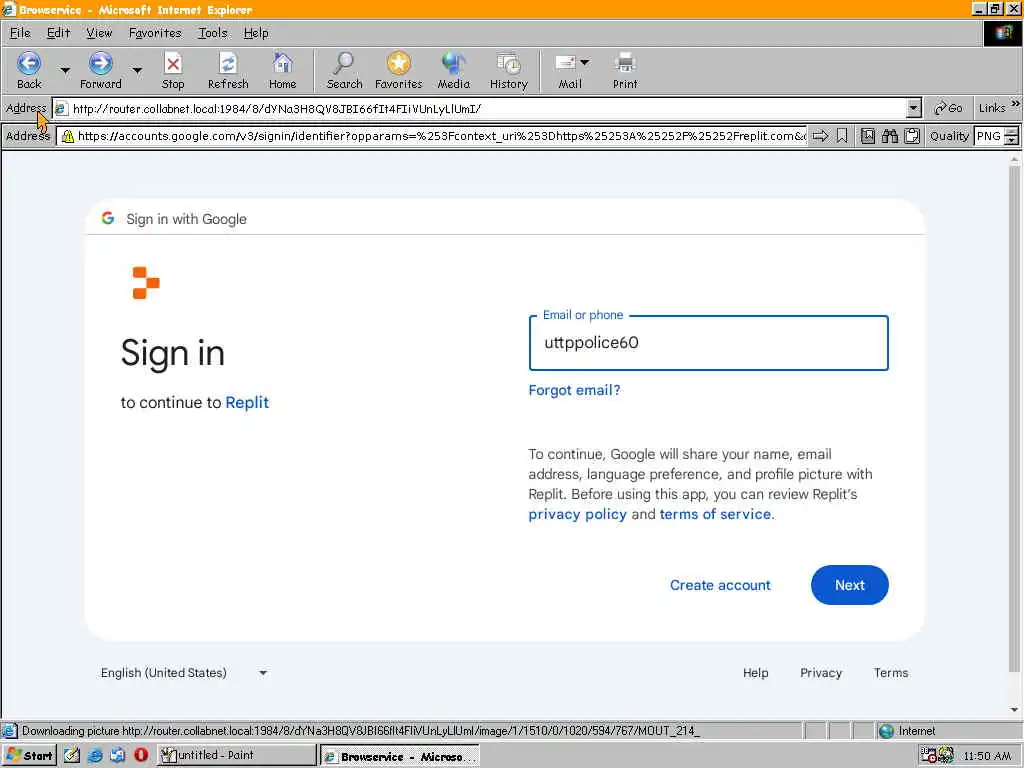
Task: Click the system tray network icon
Action: pos(945,756)
